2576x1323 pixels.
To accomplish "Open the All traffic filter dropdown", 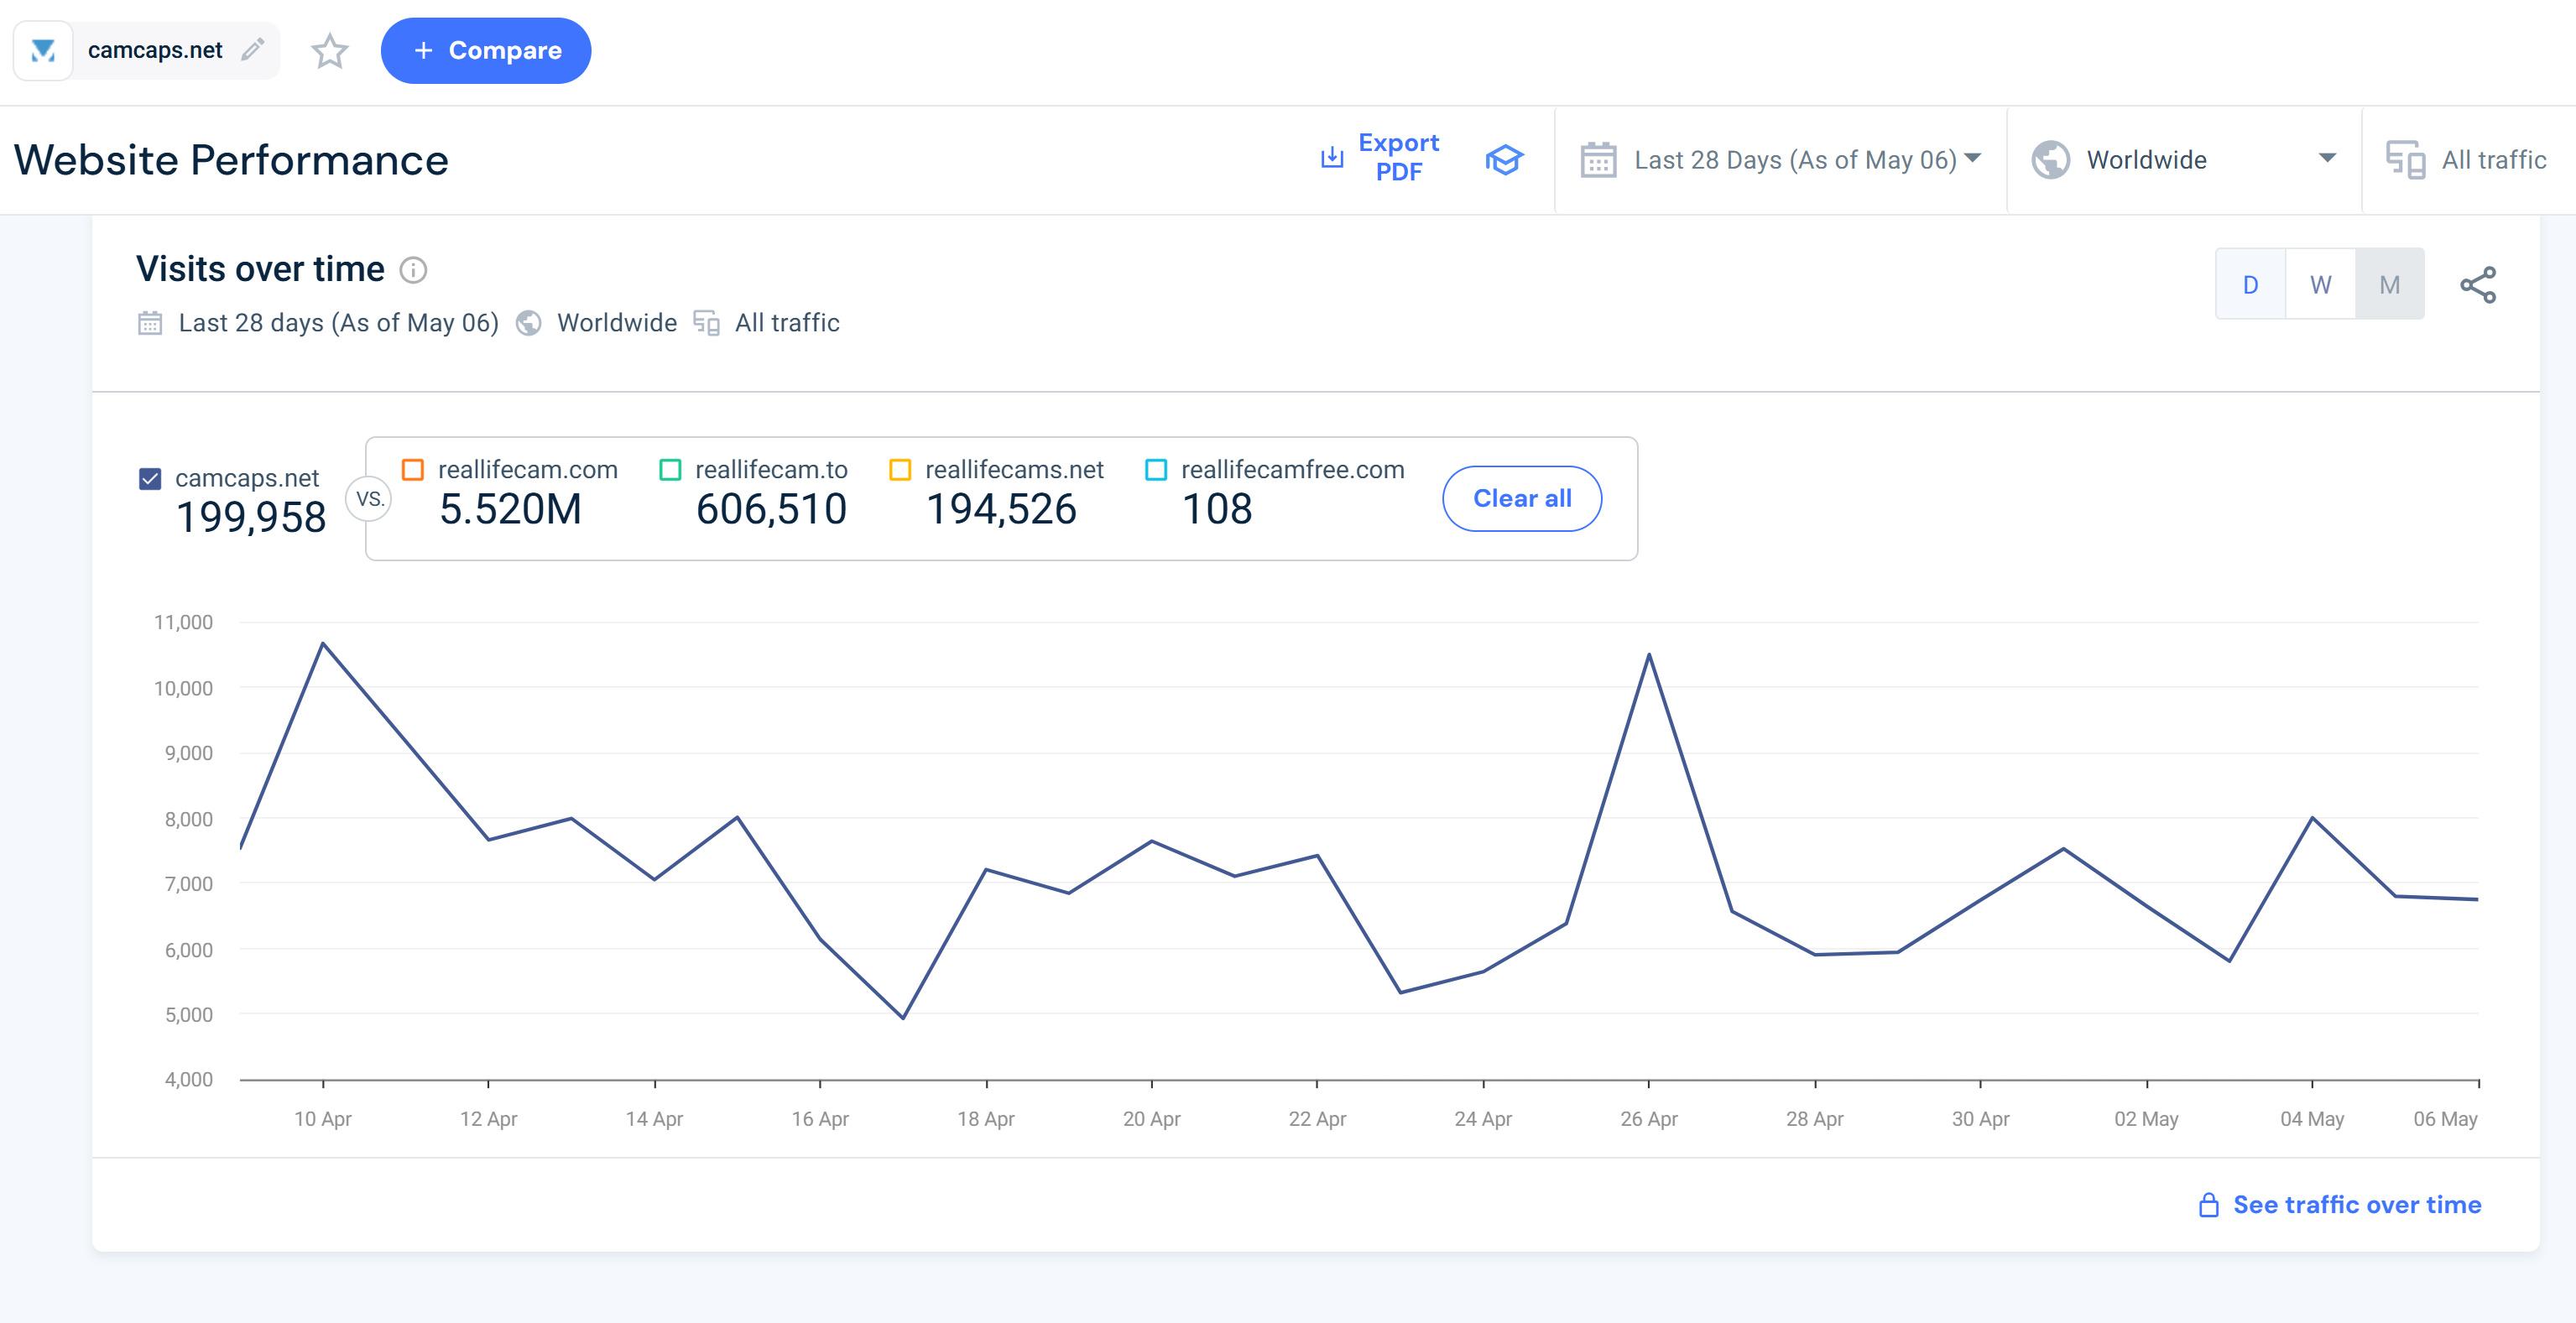I will (x=2492, y=160).
